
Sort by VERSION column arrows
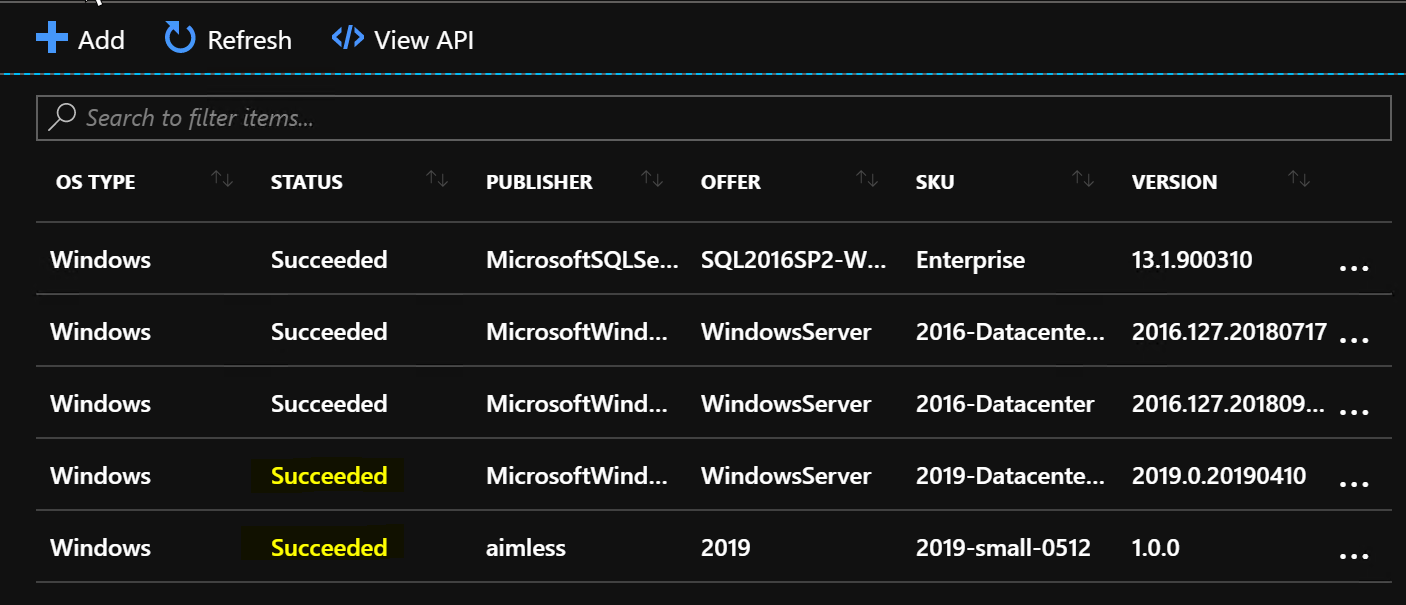tap(1299, 180)
